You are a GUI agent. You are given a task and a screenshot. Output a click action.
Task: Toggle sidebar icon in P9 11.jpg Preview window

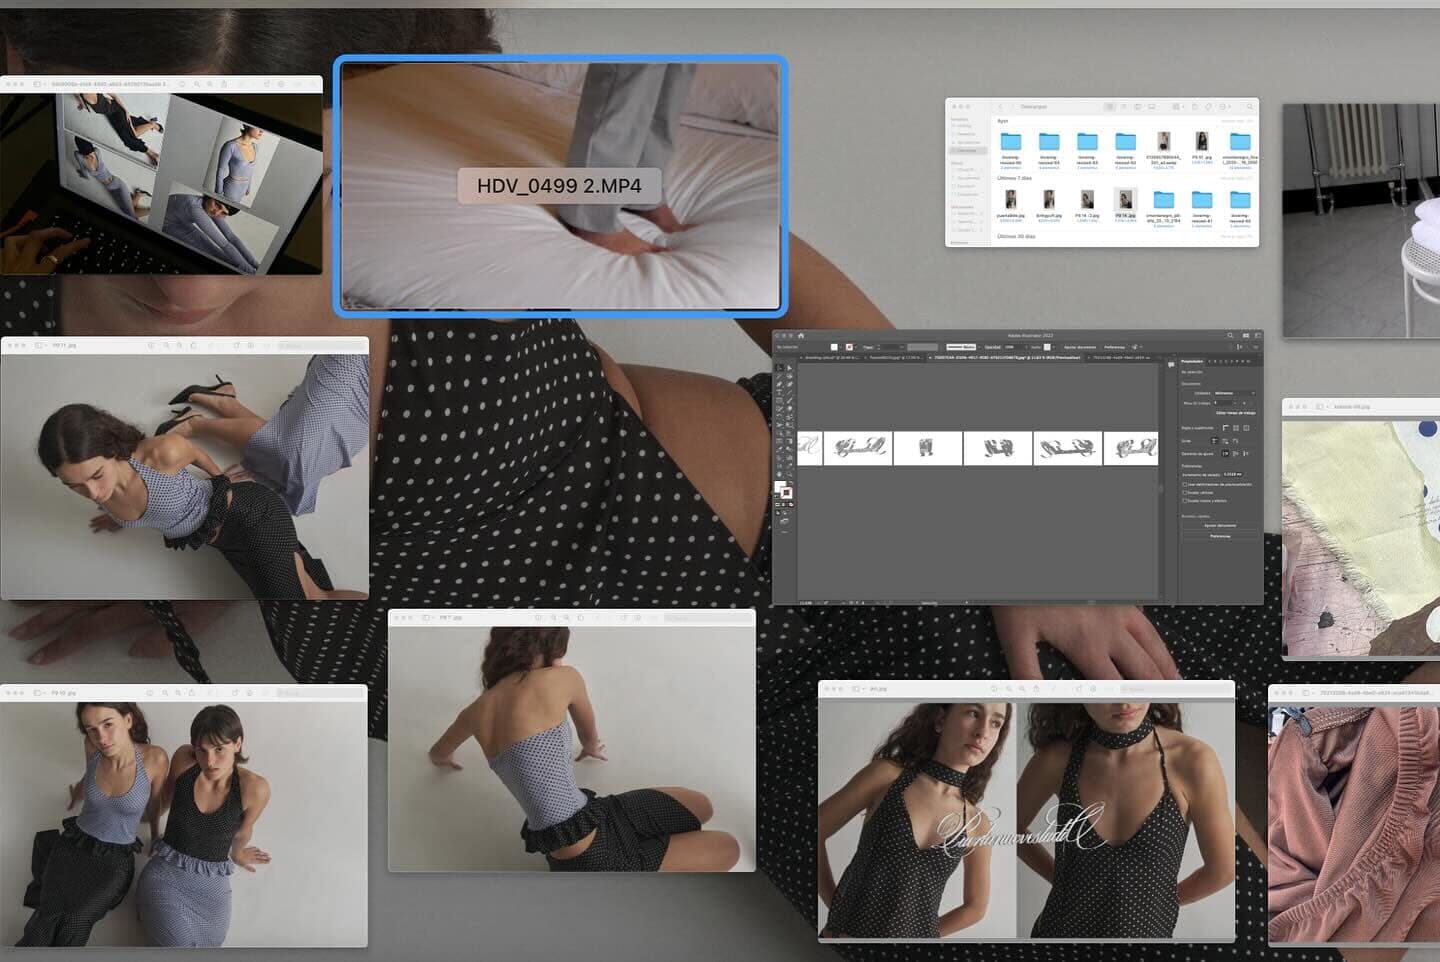[x=40, y=345]
